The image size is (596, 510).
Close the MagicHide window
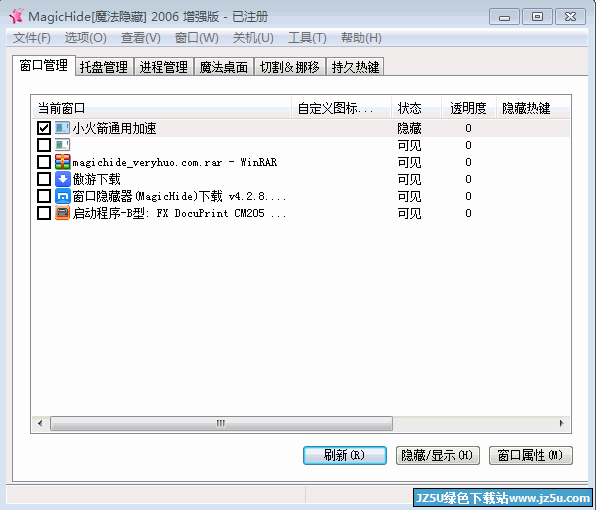coord(570,17)
